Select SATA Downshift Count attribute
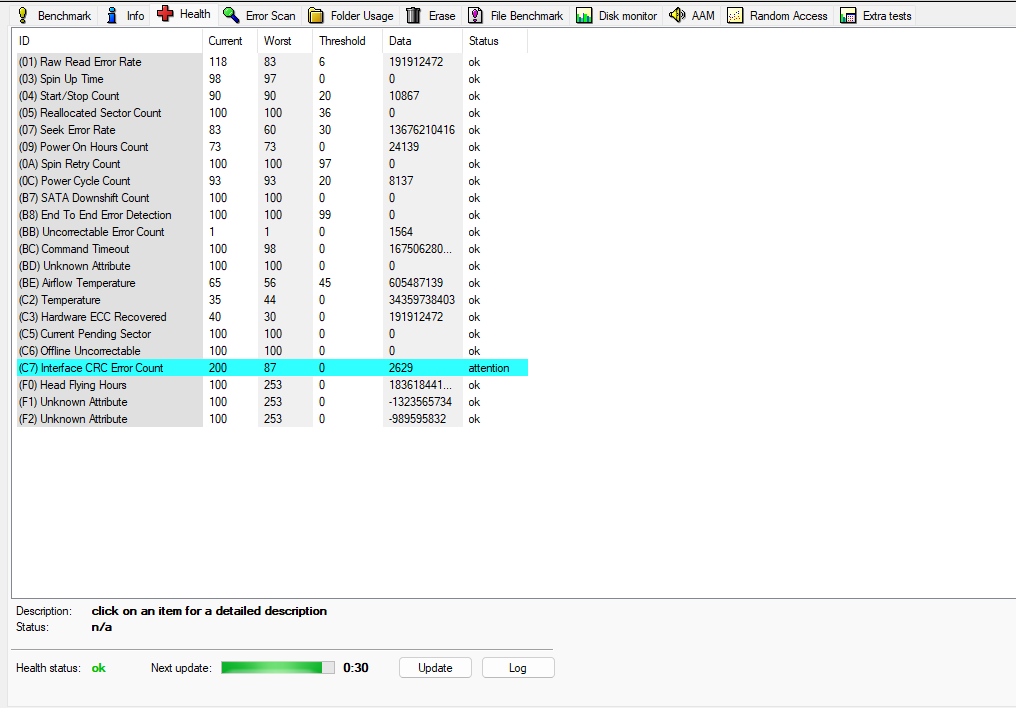 [x=272, y=198]
